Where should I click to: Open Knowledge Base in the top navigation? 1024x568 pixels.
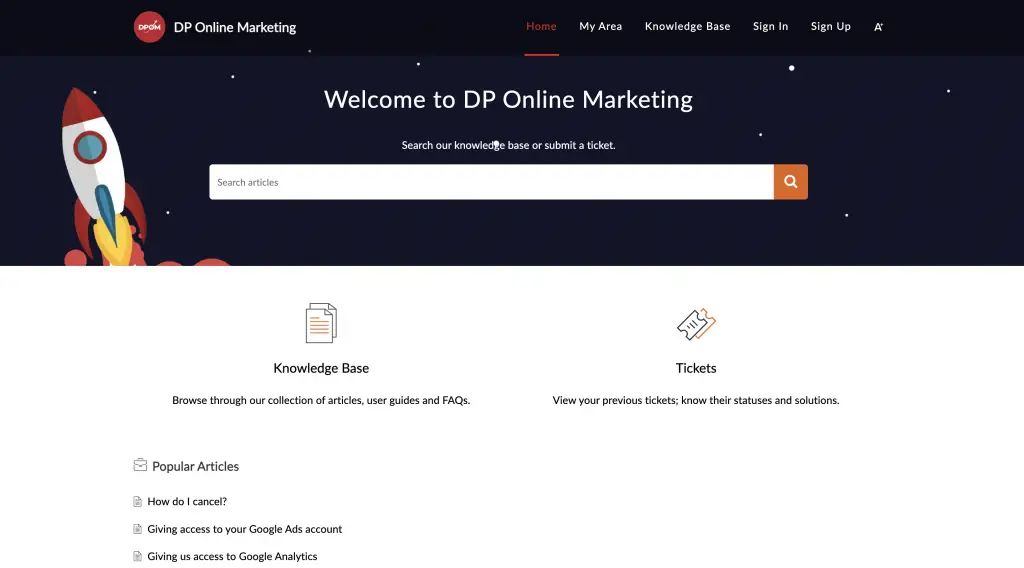point(687,26)
